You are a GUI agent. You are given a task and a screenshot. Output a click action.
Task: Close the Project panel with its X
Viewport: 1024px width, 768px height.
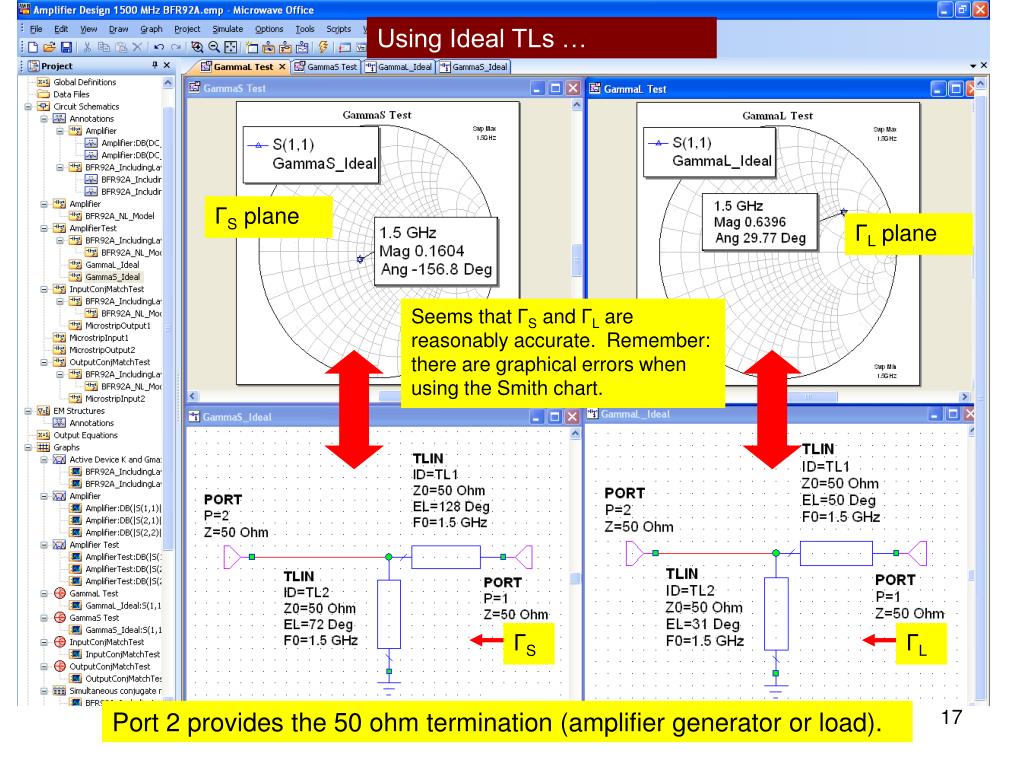pos(167,65)
